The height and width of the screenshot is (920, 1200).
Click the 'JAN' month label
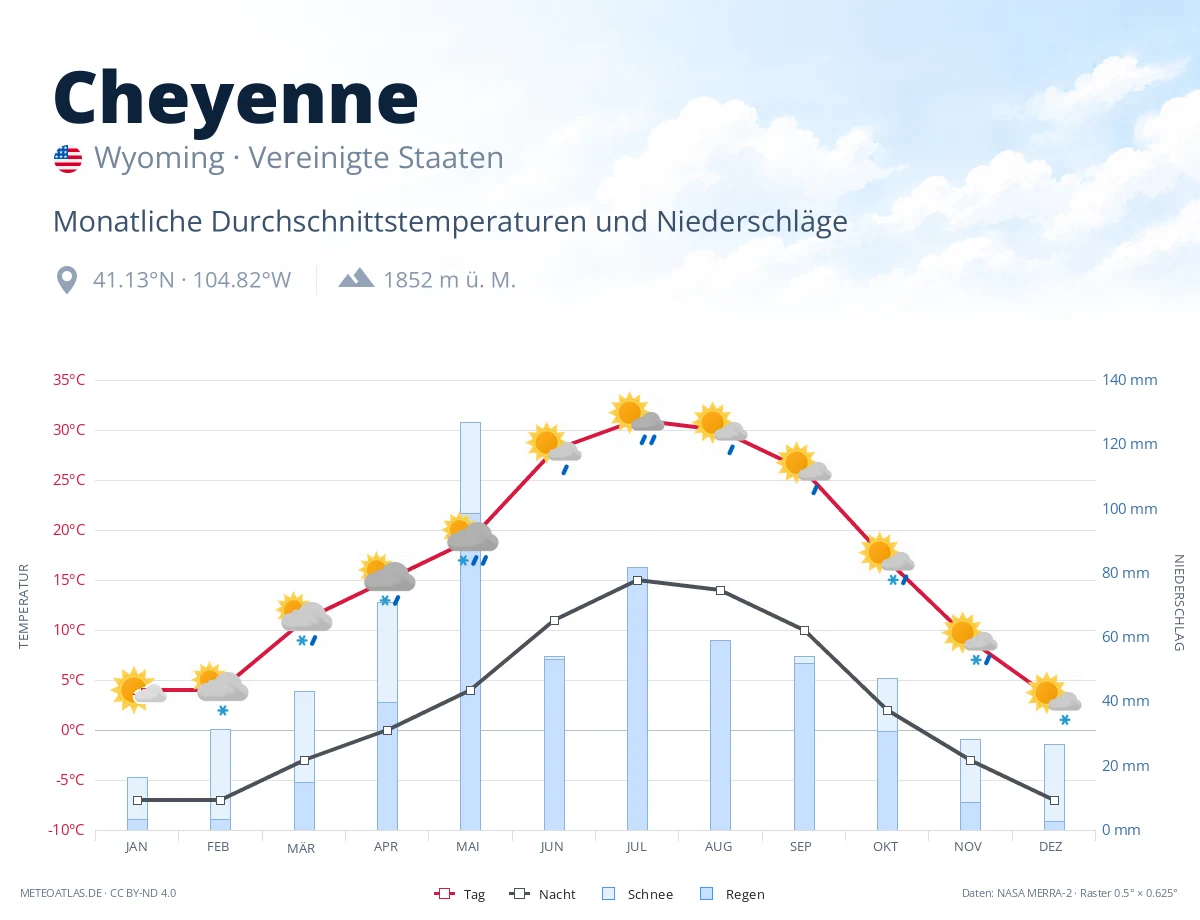137,846
